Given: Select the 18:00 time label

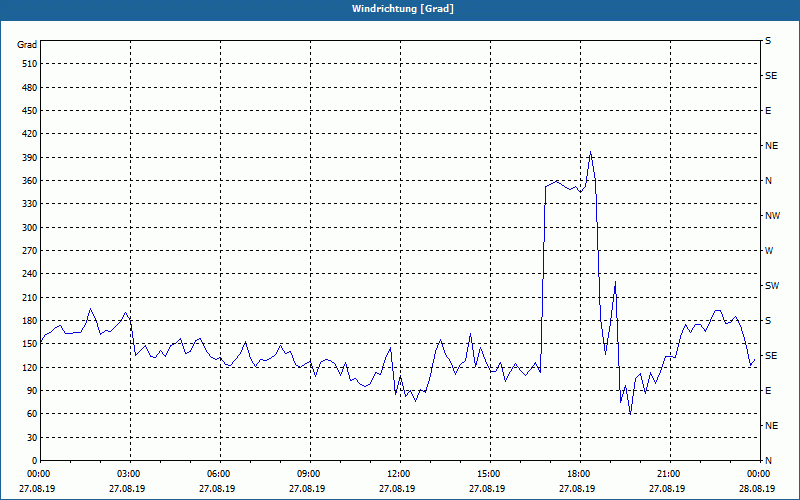Looking at the screenshot, I should pos(581,473).
